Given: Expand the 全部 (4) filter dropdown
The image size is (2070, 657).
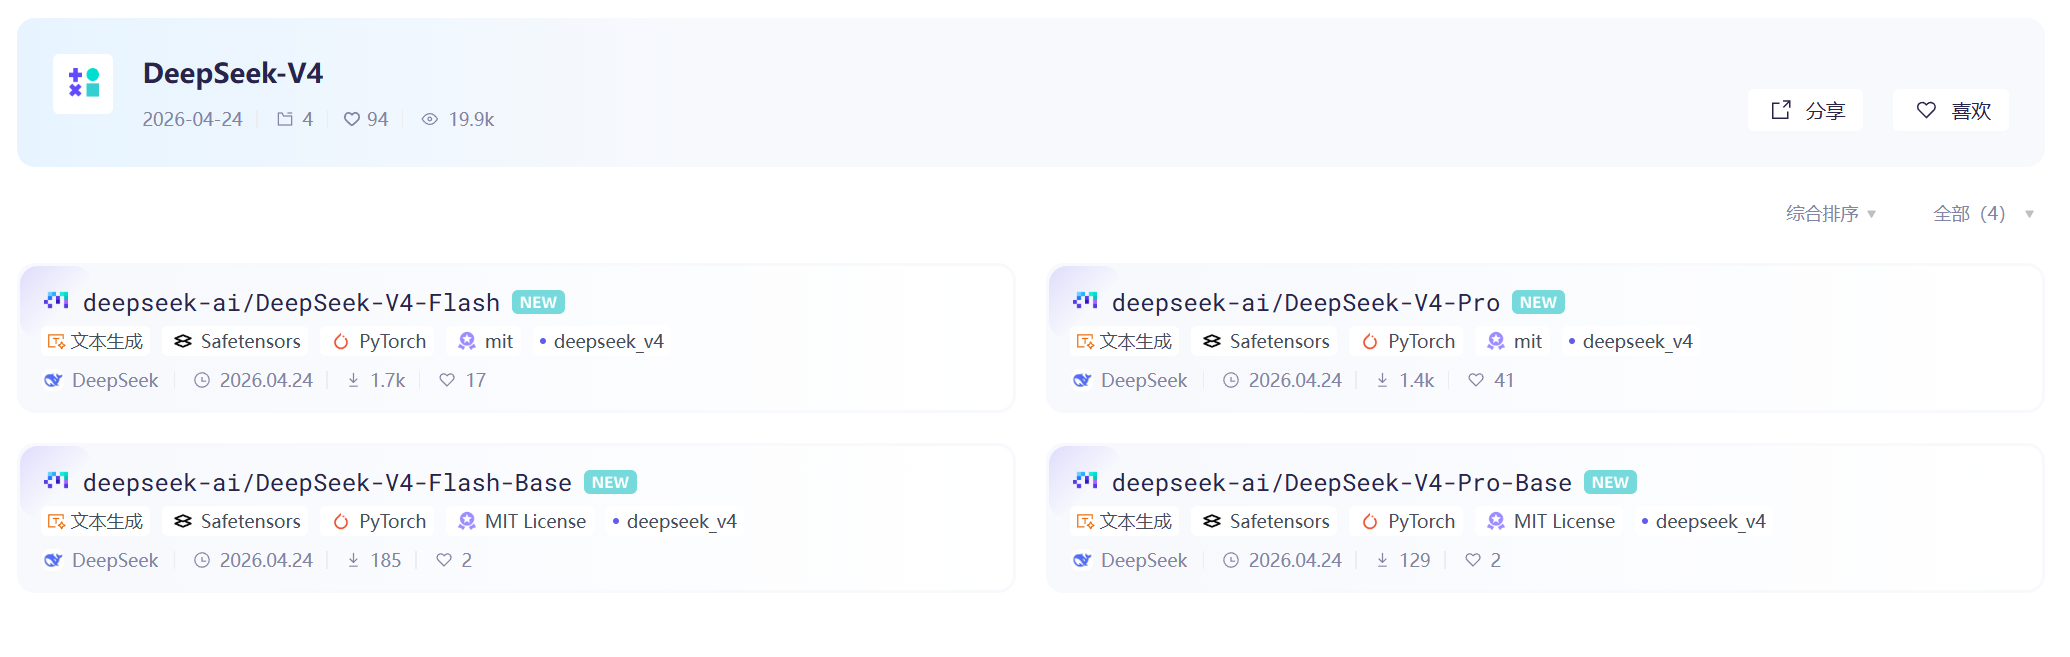Looking at the screenshot, I should point(1969,214).
